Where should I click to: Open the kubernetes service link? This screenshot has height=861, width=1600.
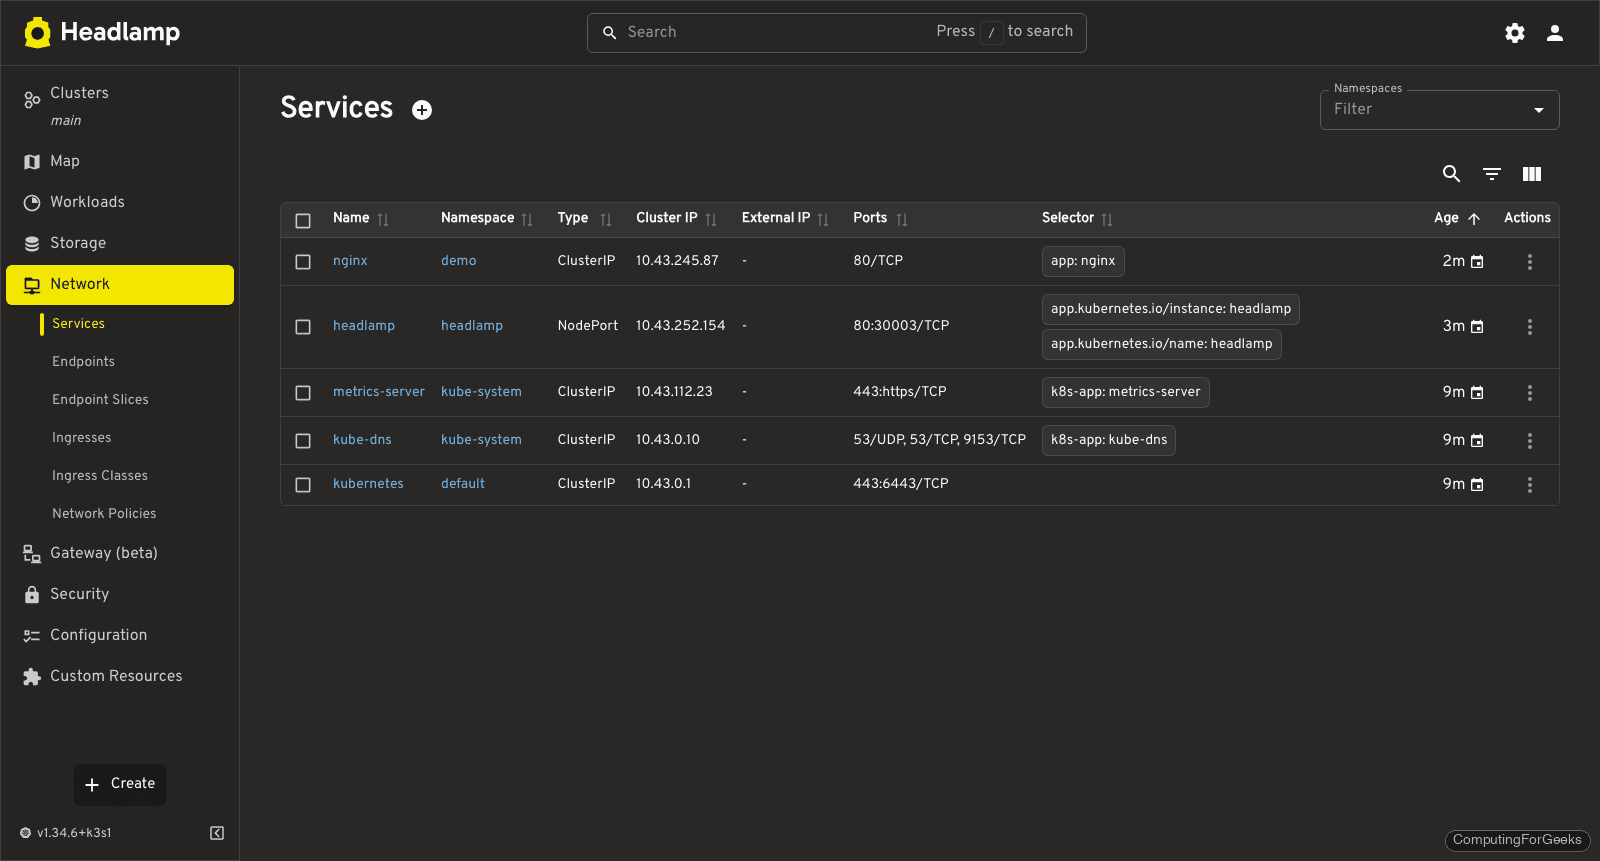368,484
